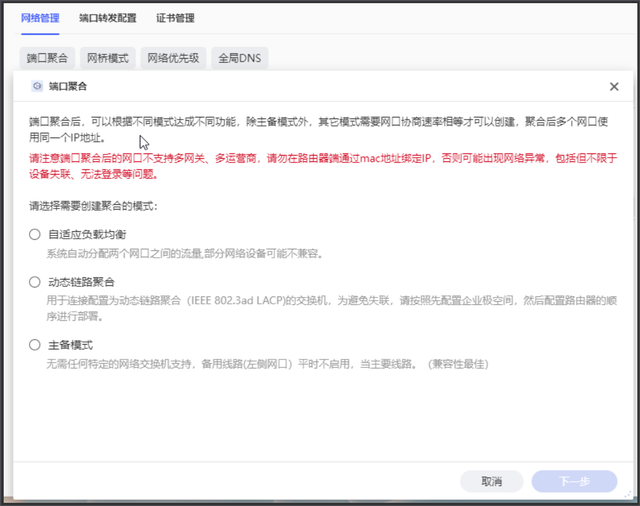Switch to the 网络管理 tab
640x506 pixels.
point(40,18)
